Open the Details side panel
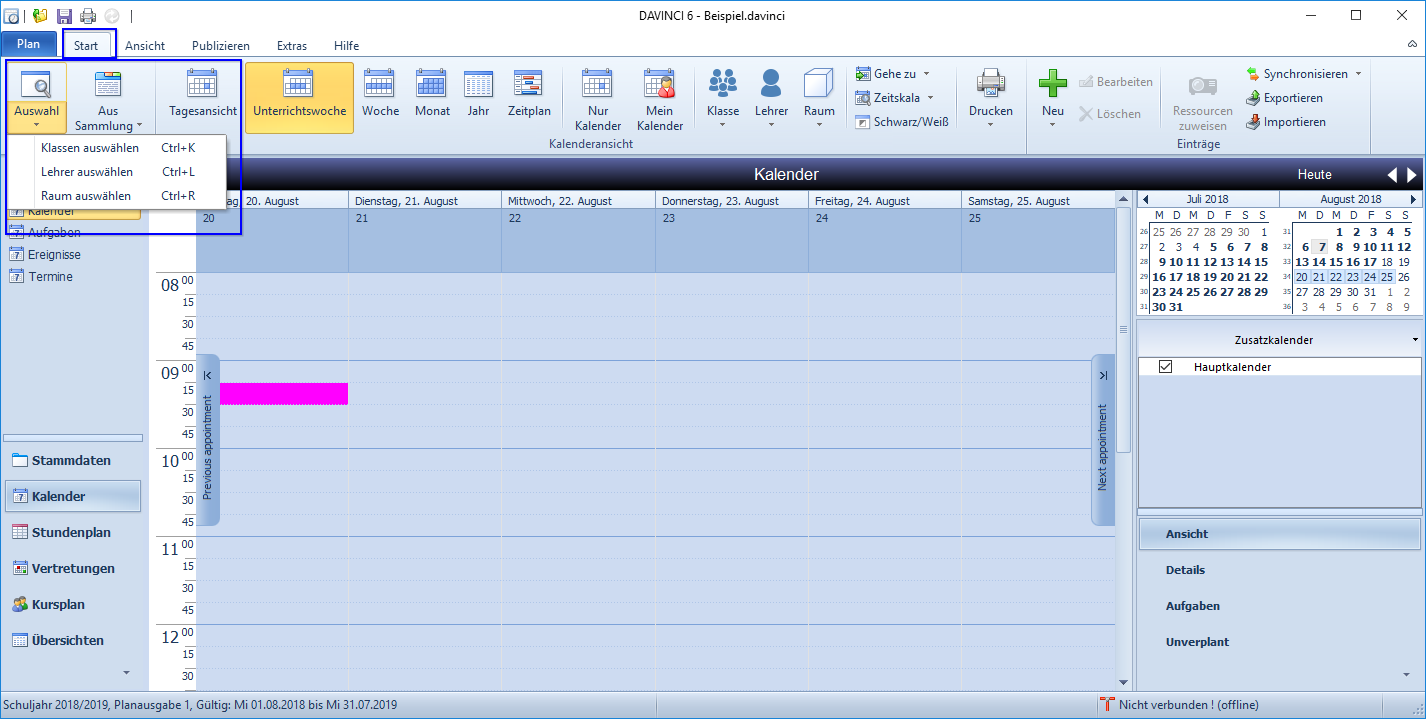Viewport: 1426px width, 719px height. pos(1279,570)
